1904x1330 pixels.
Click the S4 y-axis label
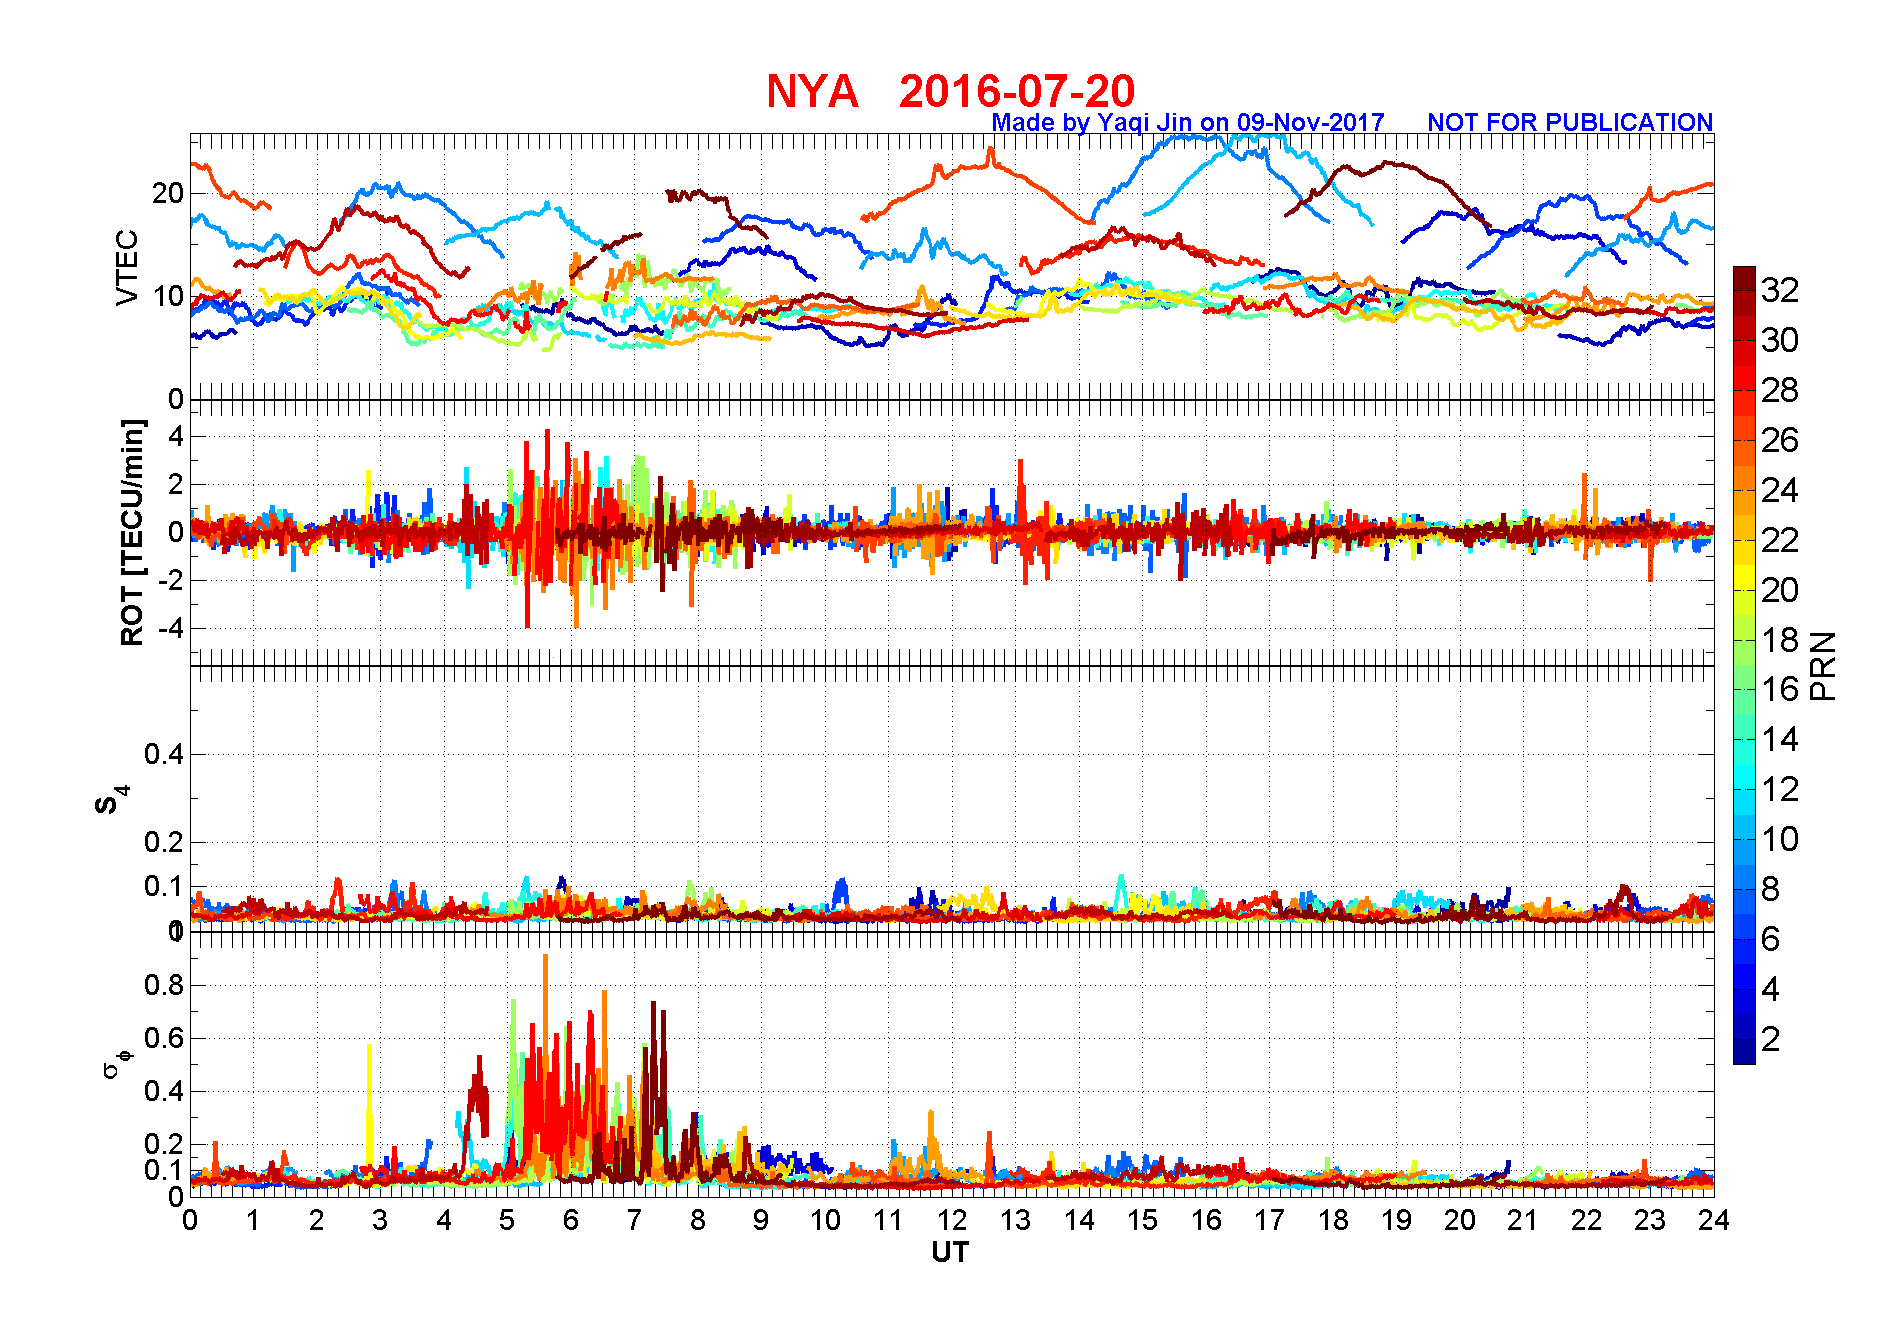(110, 801)
